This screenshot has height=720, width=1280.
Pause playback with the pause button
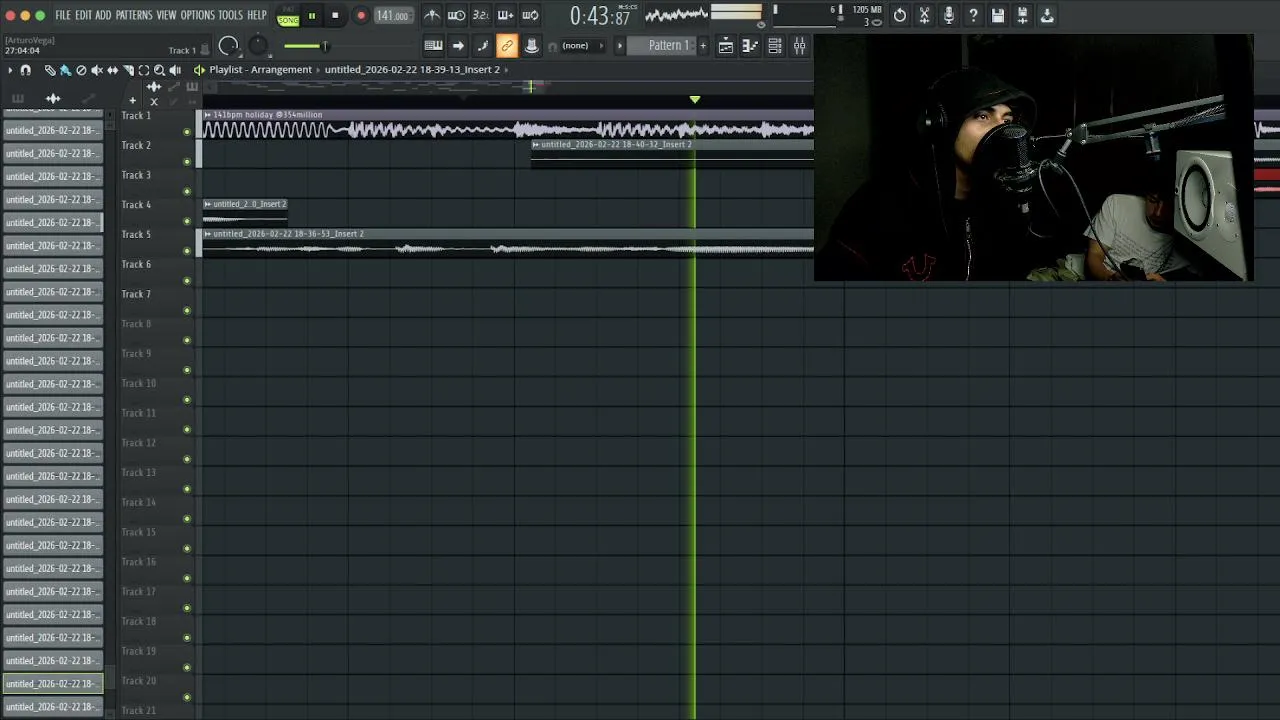(312, 16)
